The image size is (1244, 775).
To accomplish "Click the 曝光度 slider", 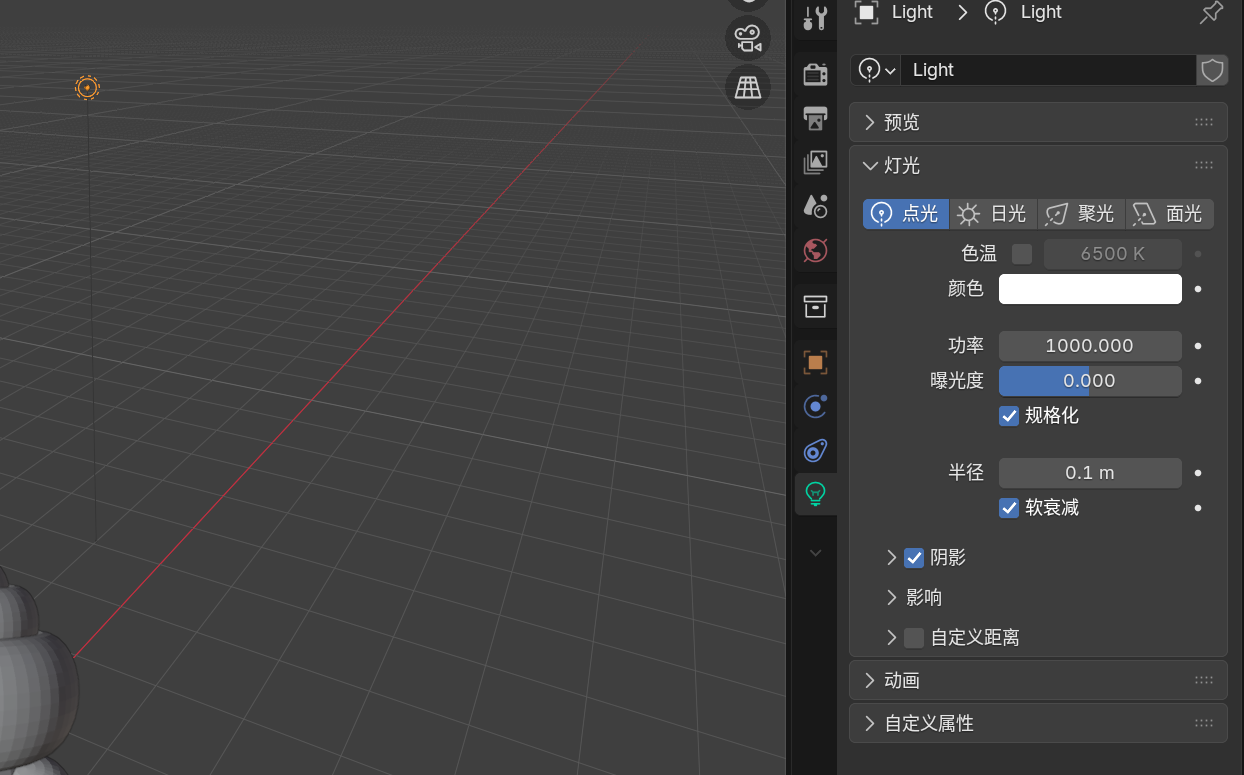I will pyautogui.click(x=1090, y=381).
